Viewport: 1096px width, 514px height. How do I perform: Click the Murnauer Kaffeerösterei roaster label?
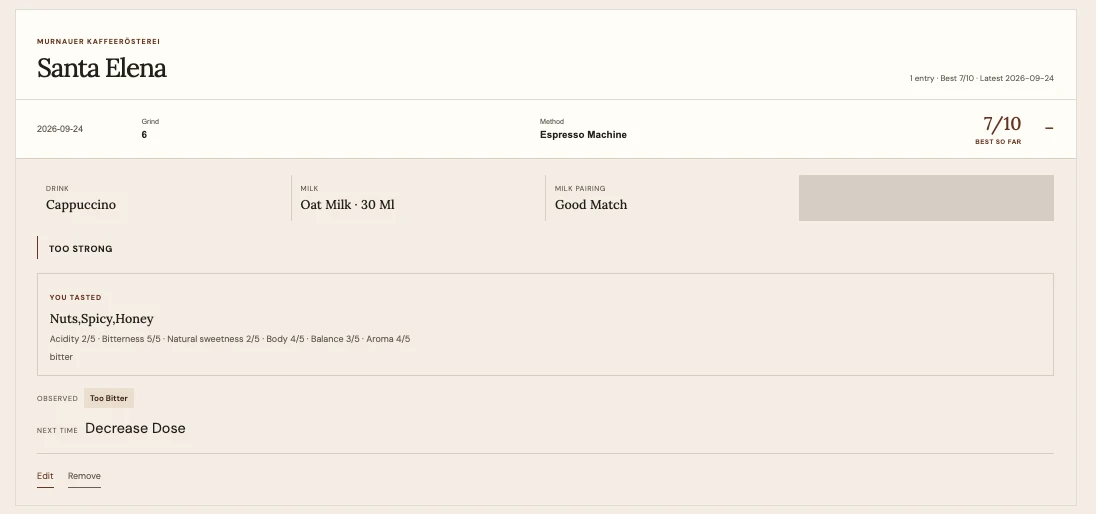click(99, 41)
